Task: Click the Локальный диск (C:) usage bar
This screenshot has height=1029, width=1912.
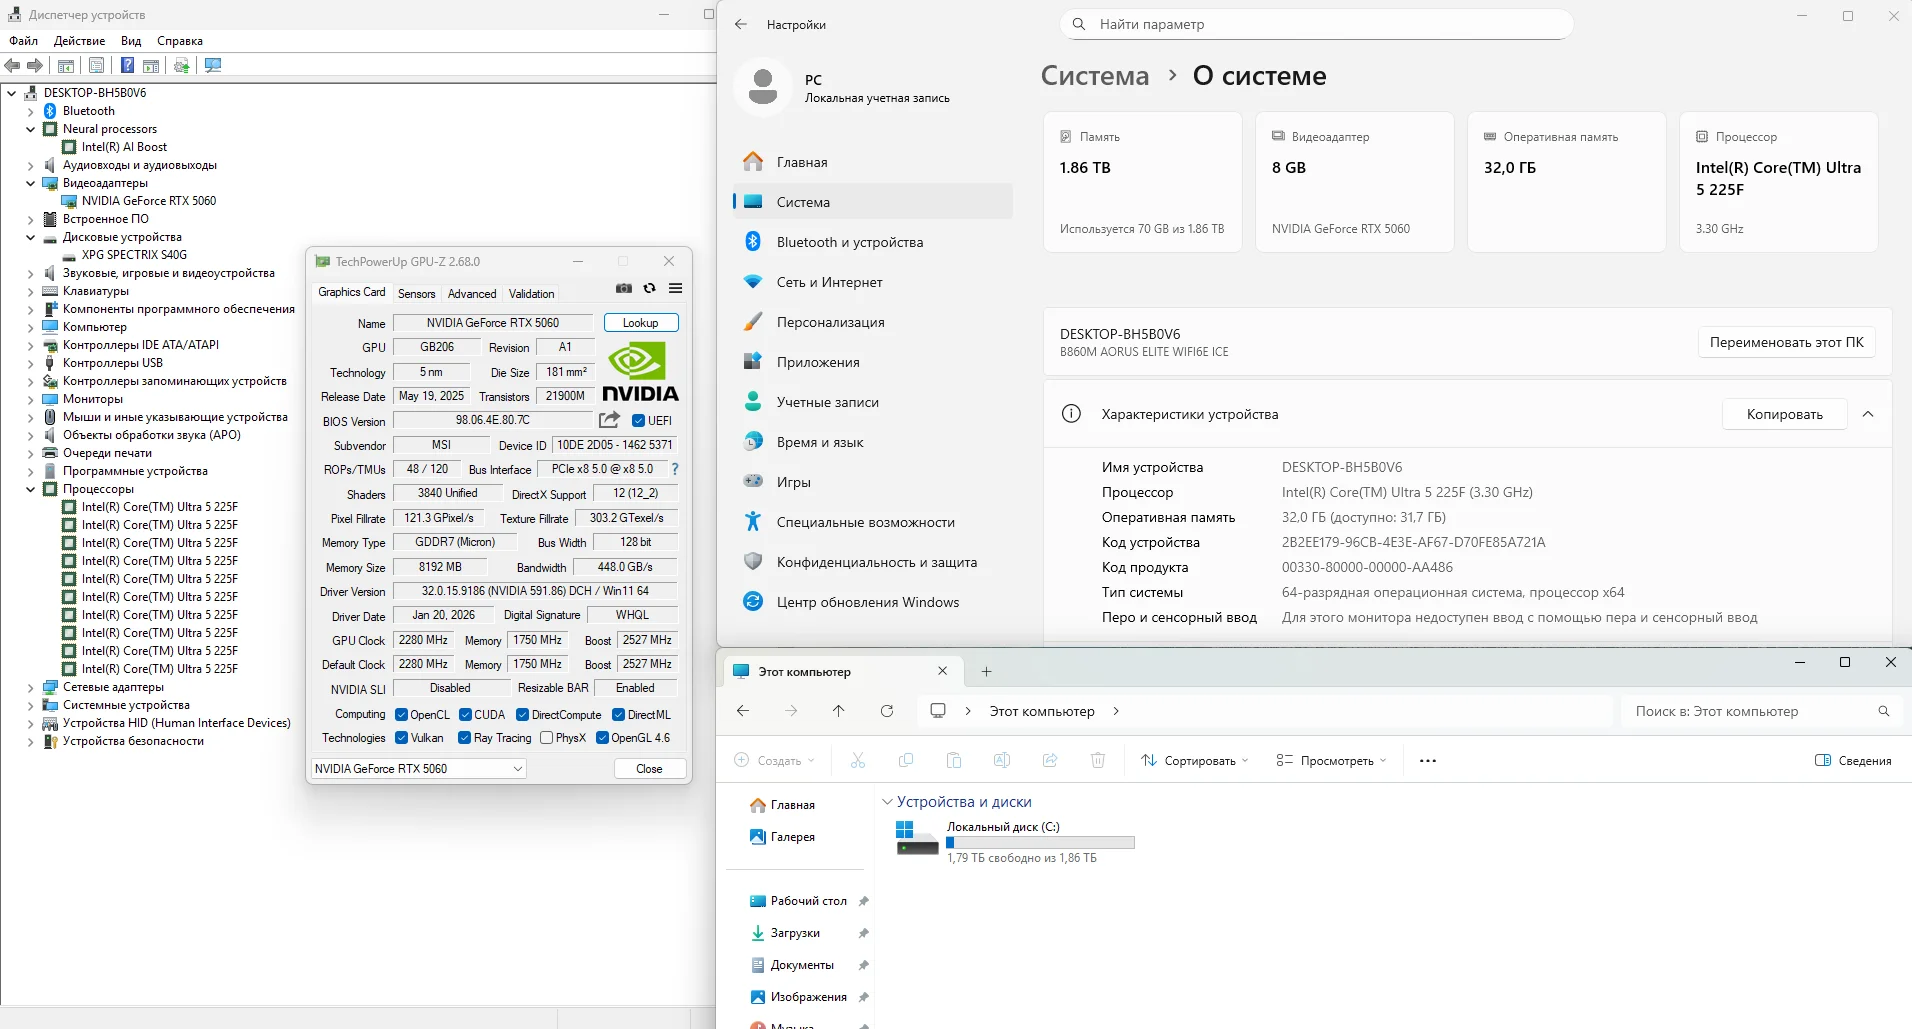Action: (x=1041, y=843)
